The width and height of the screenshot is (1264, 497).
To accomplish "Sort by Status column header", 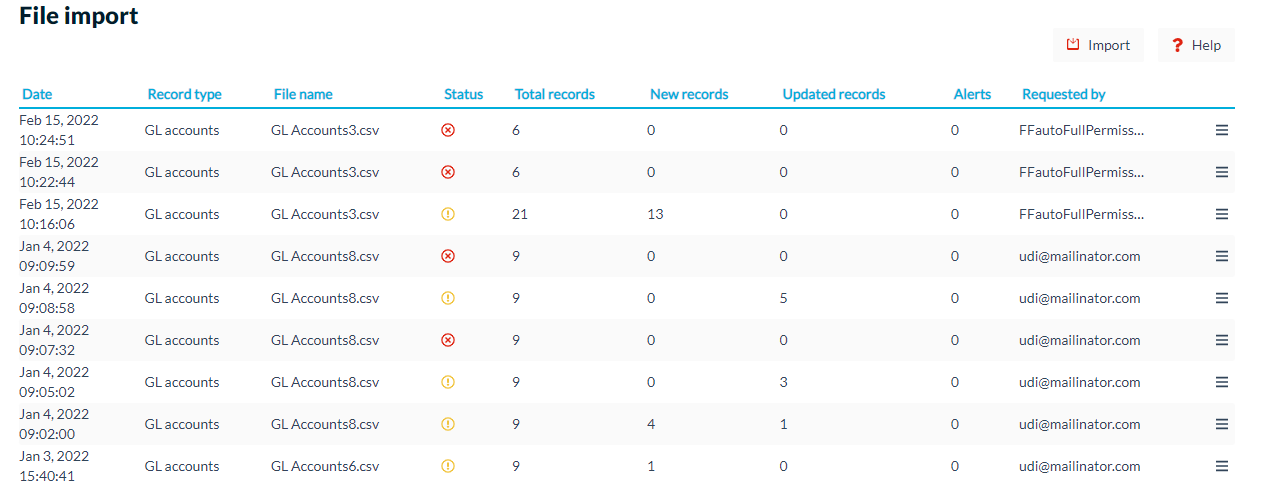I will point(463,94).
